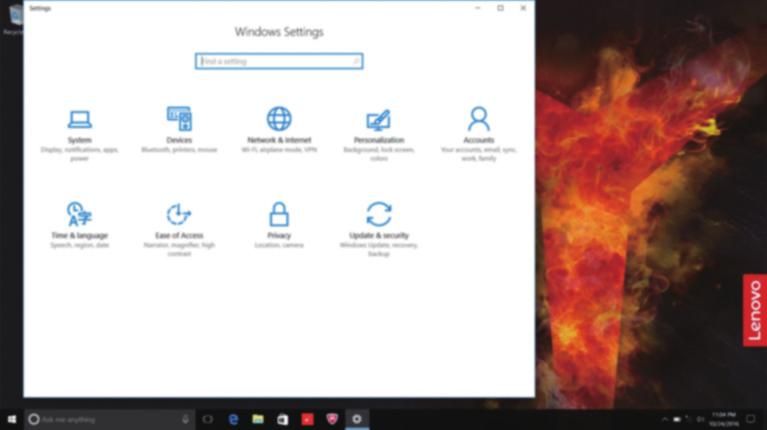The width and height of the screenshot is (767, 430).
Task: Click the "Personalization" label text
Action: pos(379,140)
